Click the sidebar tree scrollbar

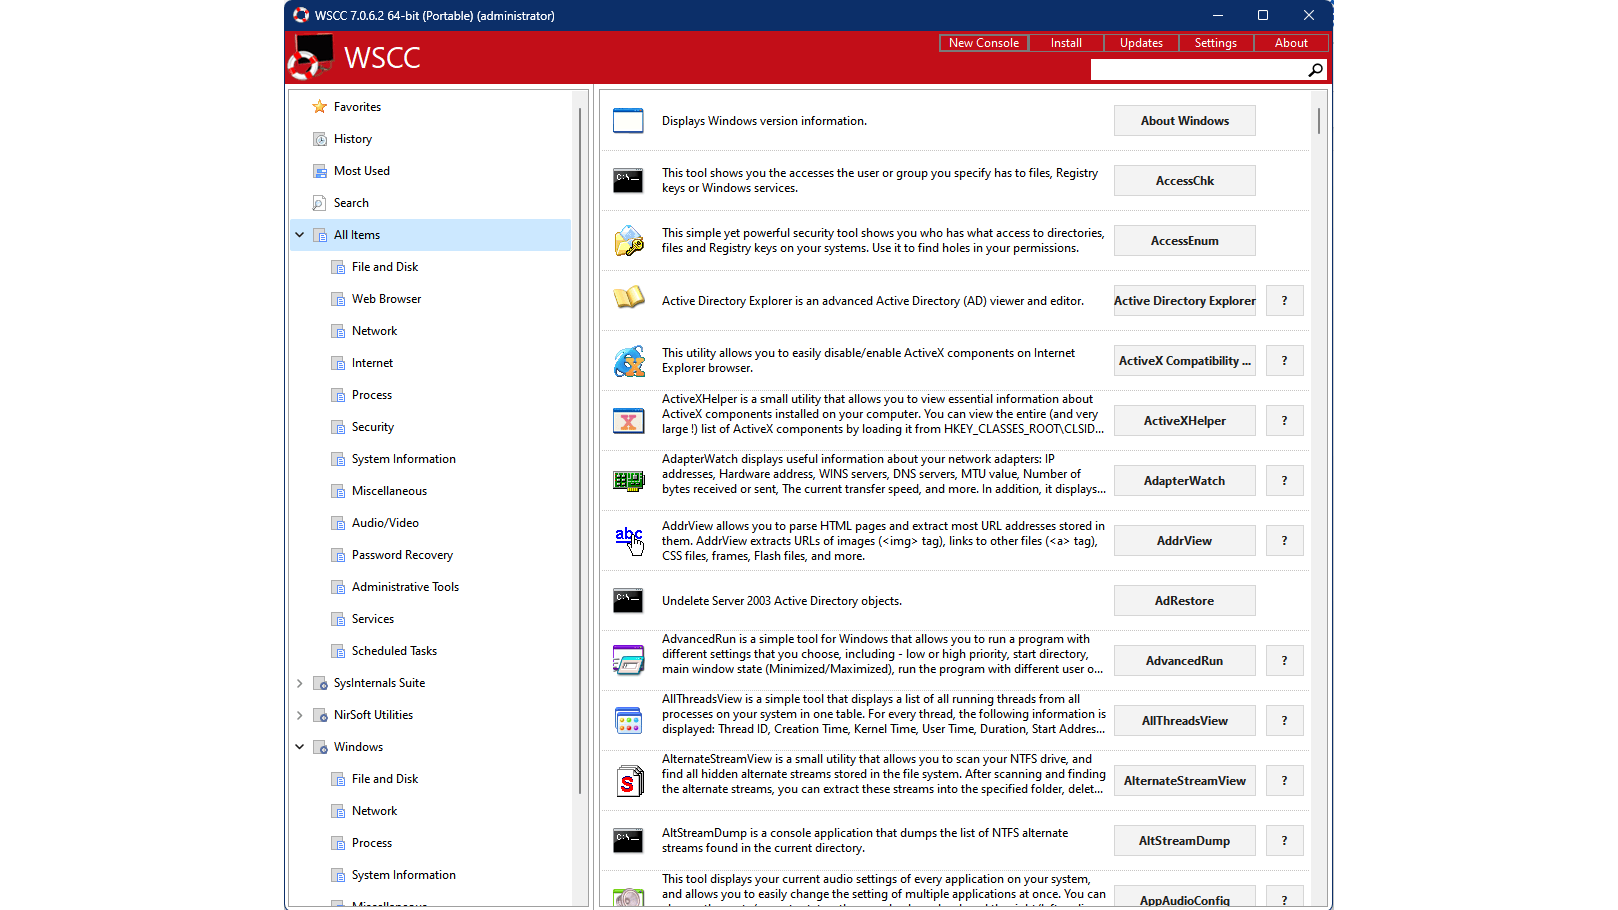580,450
